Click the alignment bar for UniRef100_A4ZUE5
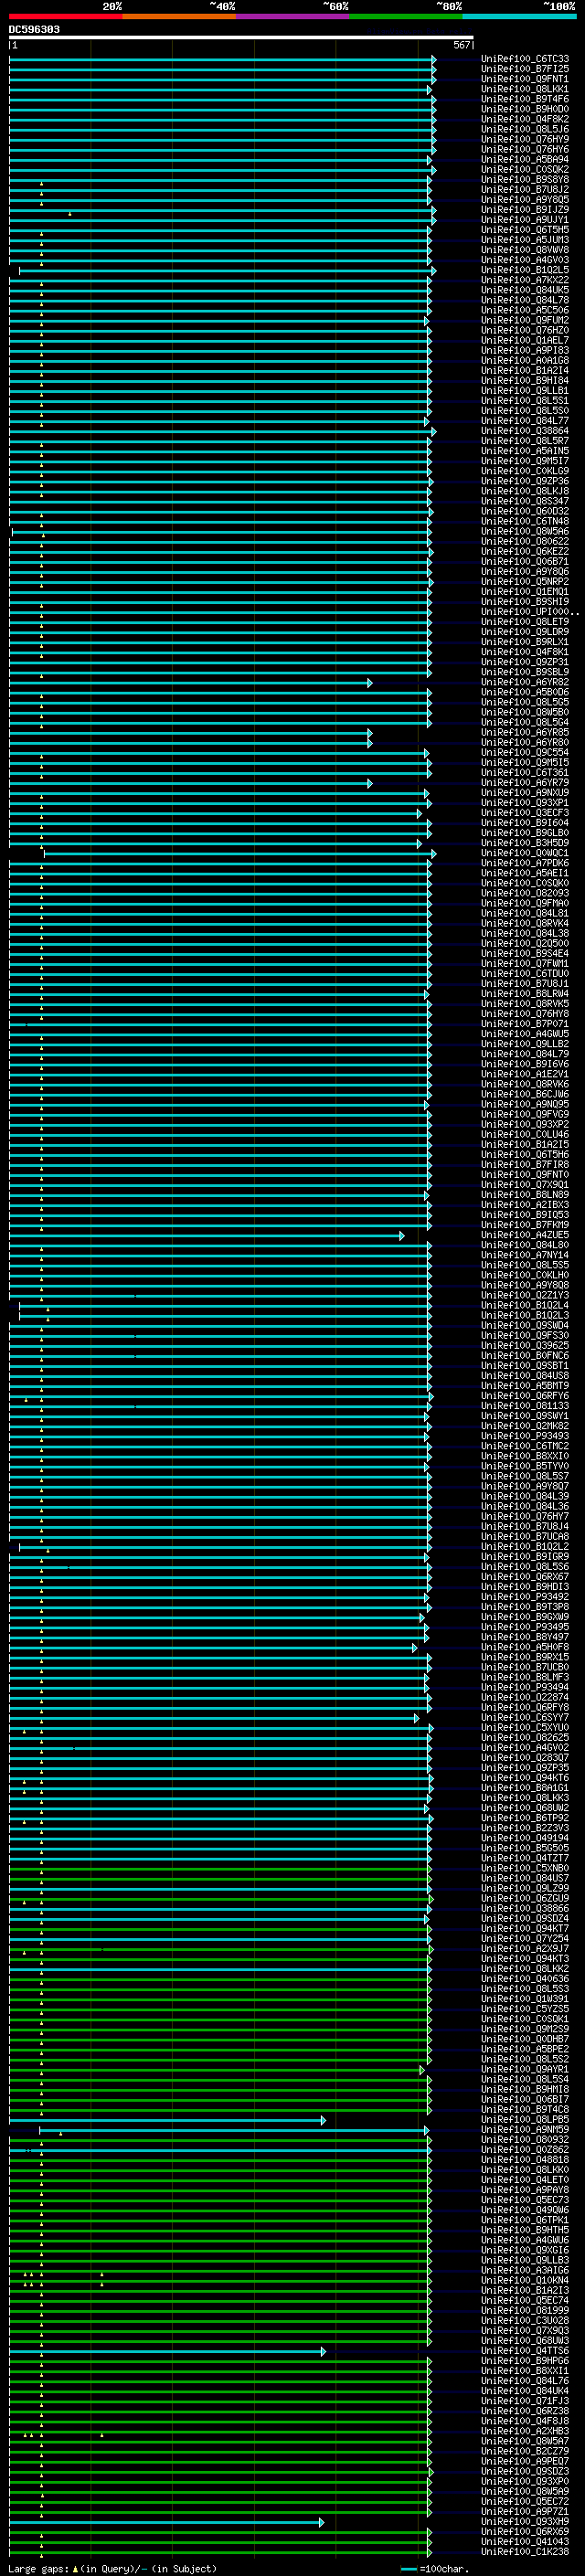The image size is (585, 2576). (x=206, y=1236)
